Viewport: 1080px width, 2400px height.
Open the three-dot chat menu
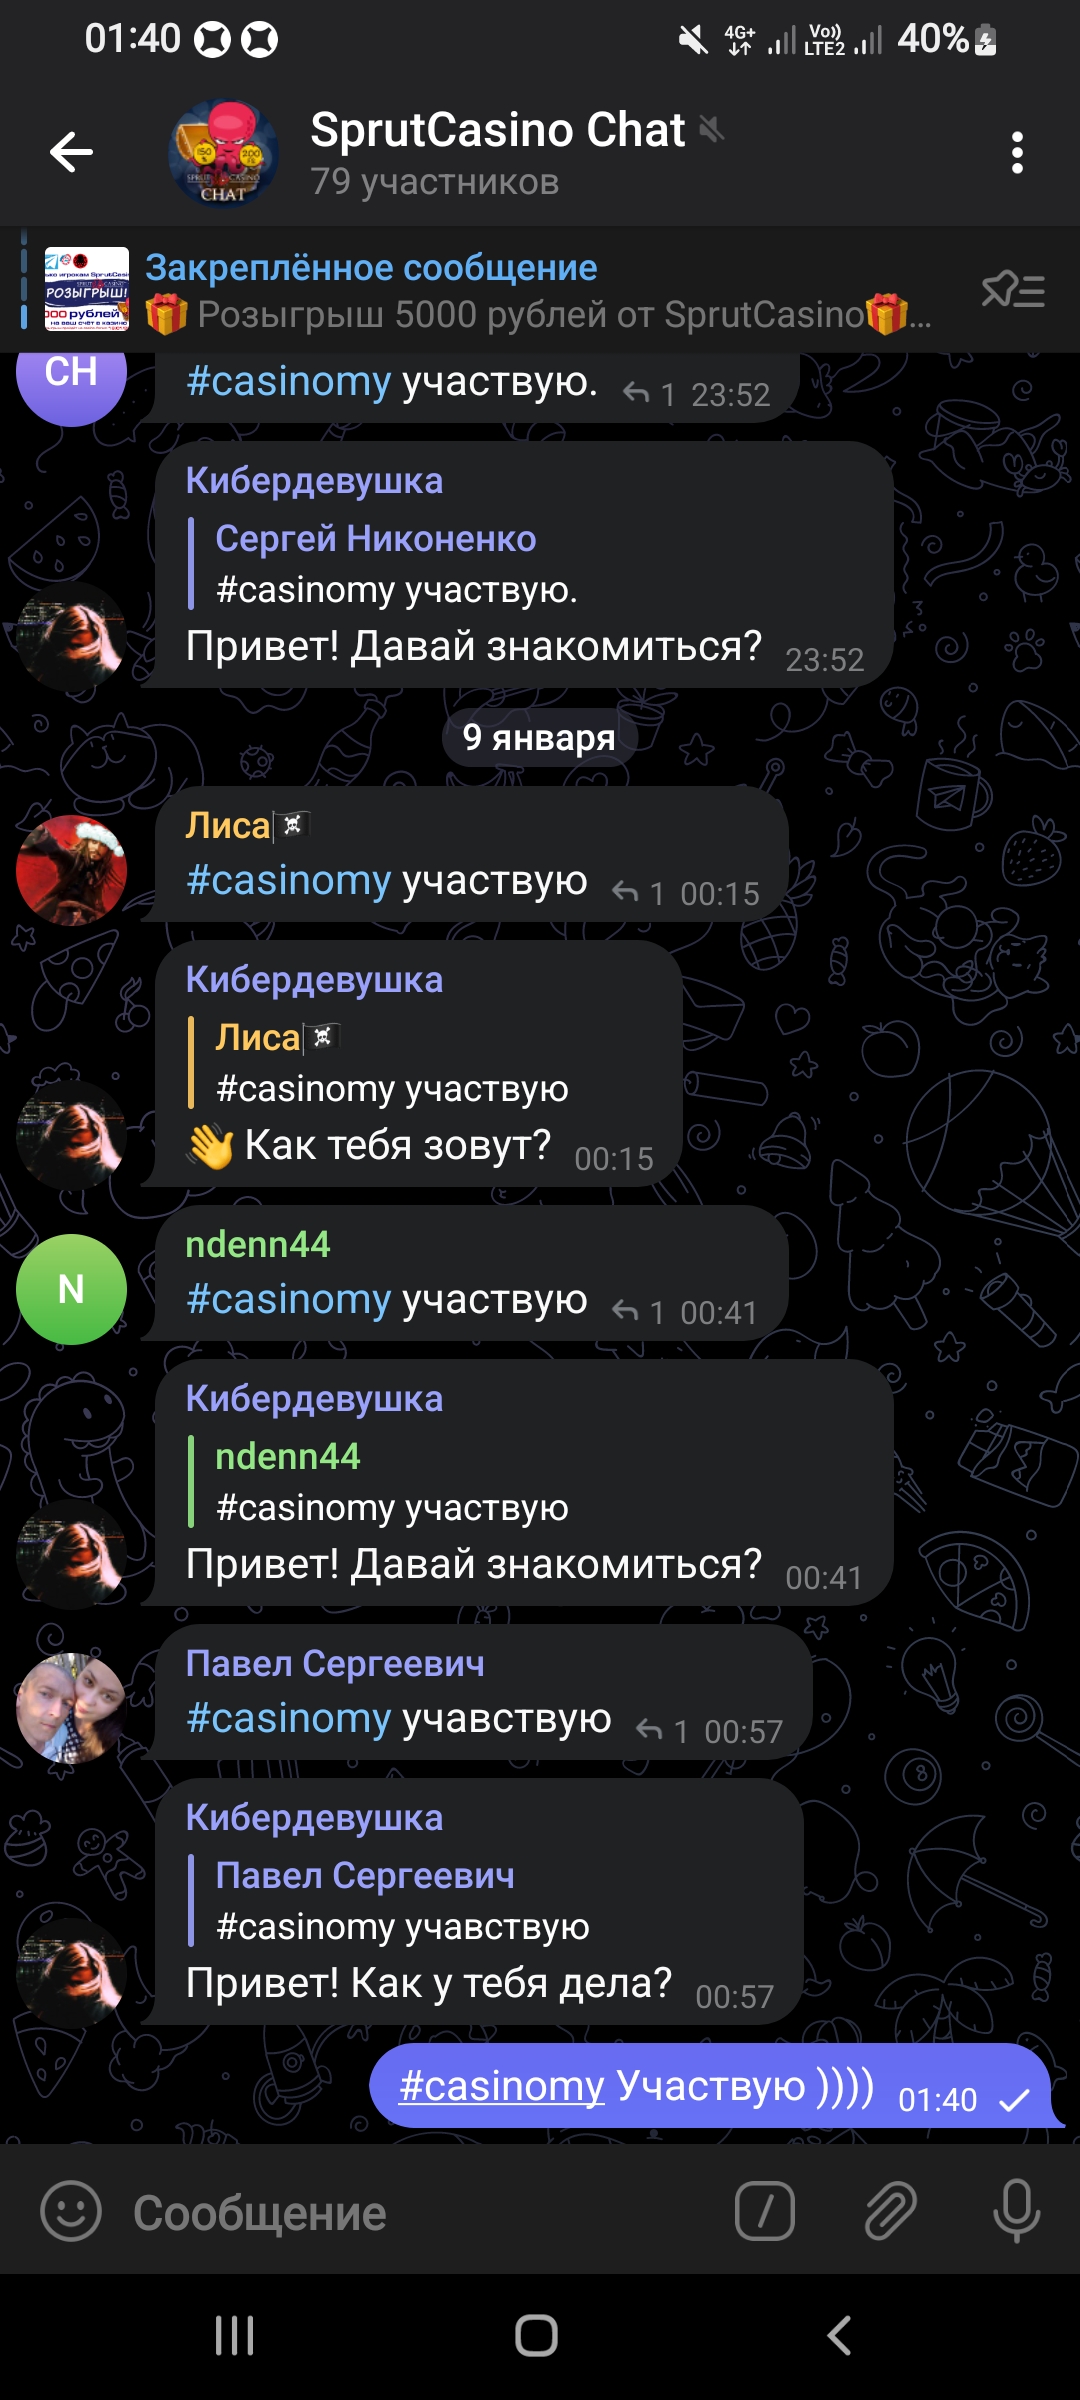click(x=1017, y=153)
